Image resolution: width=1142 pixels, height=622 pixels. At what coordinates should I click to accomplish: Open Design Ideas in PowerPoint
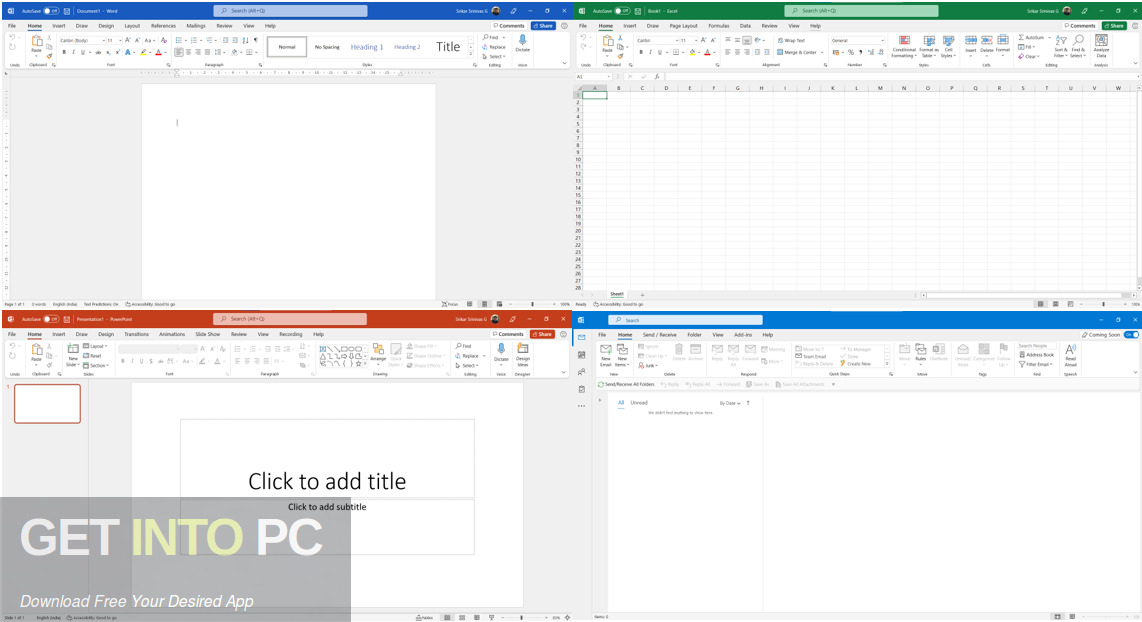[523, 355]
